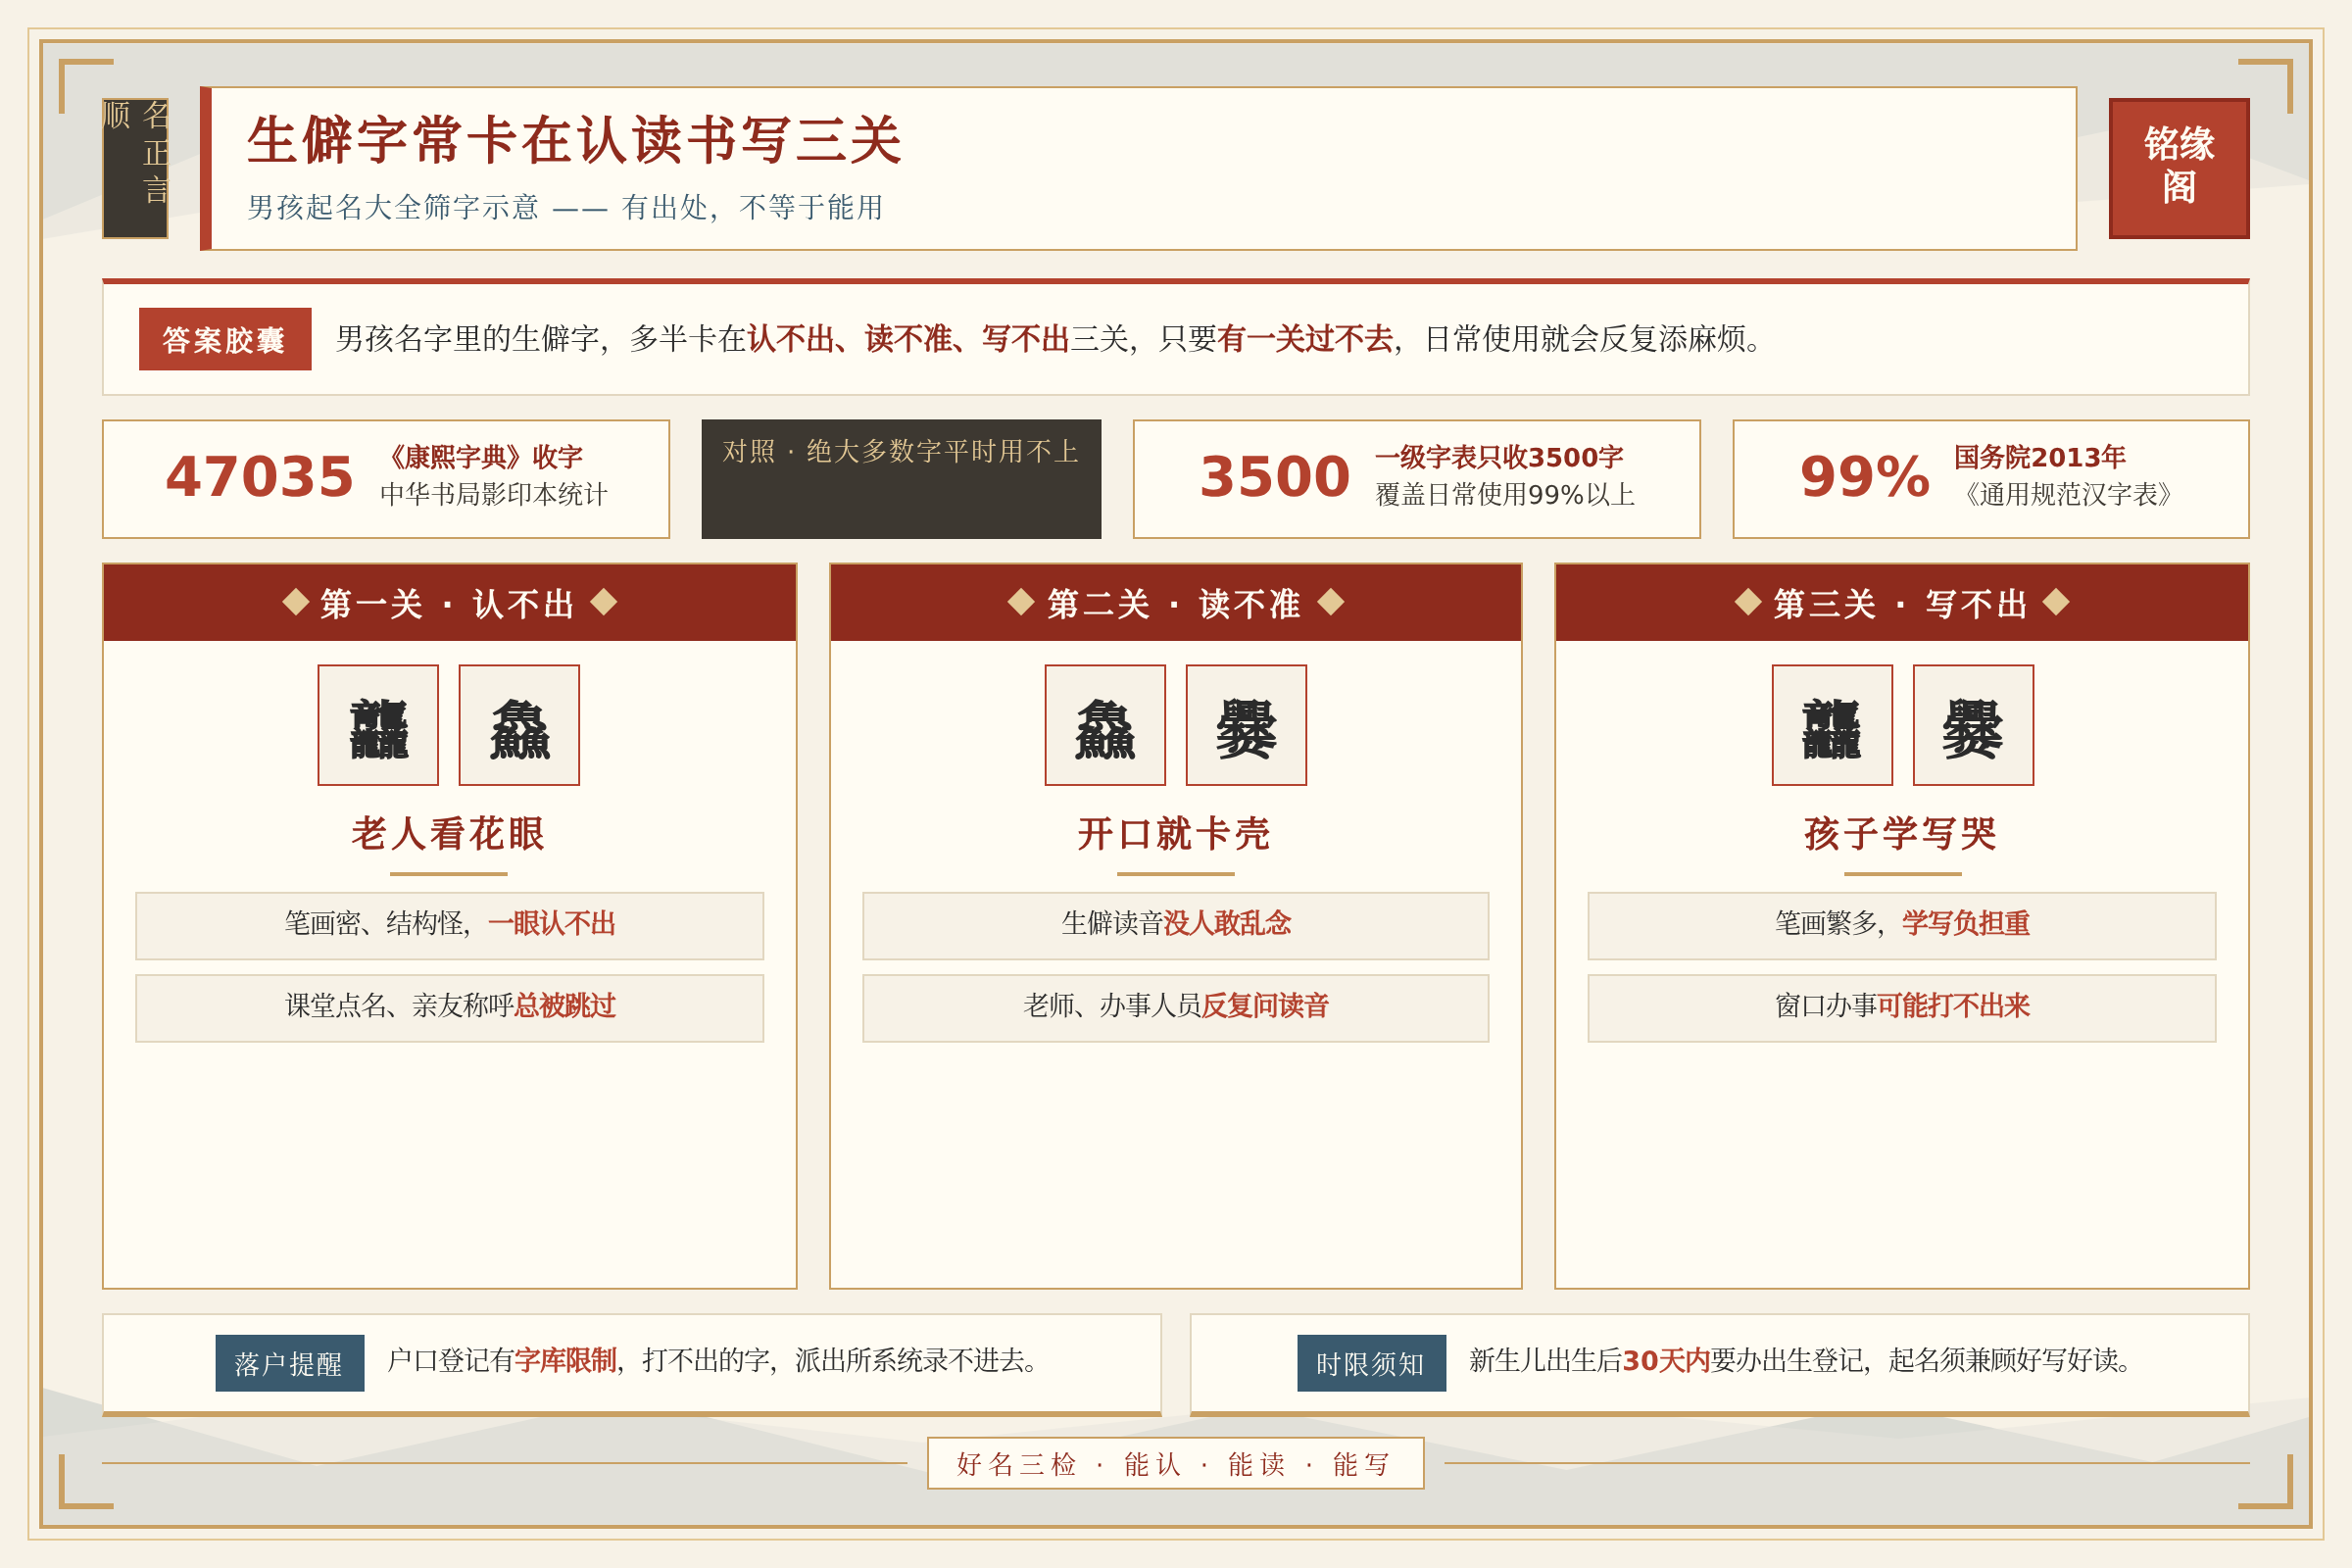This screenshot has width=2352, height=1568.
Task: Click the dark box 对照 · 绝大多数字平时用不上
Action: (x=901, y=479)
